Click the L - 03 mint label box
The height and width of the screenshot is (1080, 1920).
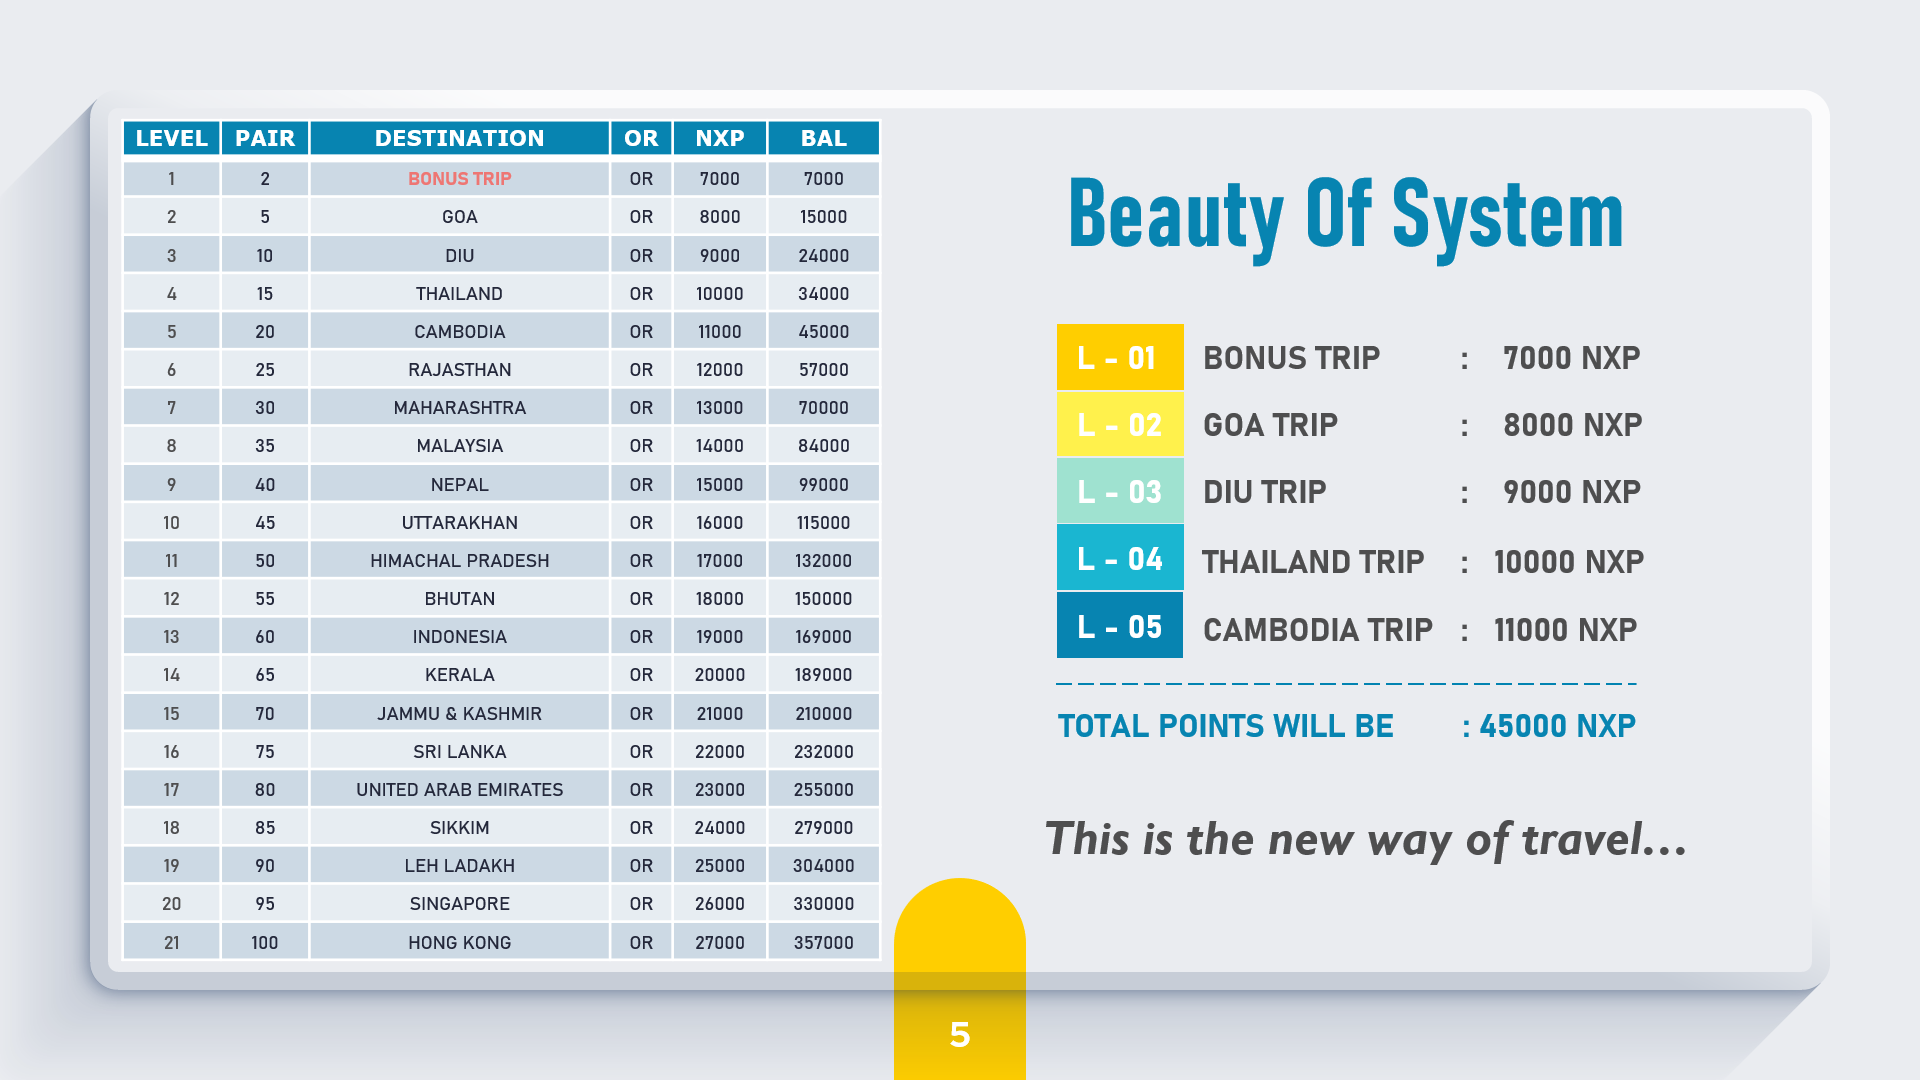[x=1120, y=491]
